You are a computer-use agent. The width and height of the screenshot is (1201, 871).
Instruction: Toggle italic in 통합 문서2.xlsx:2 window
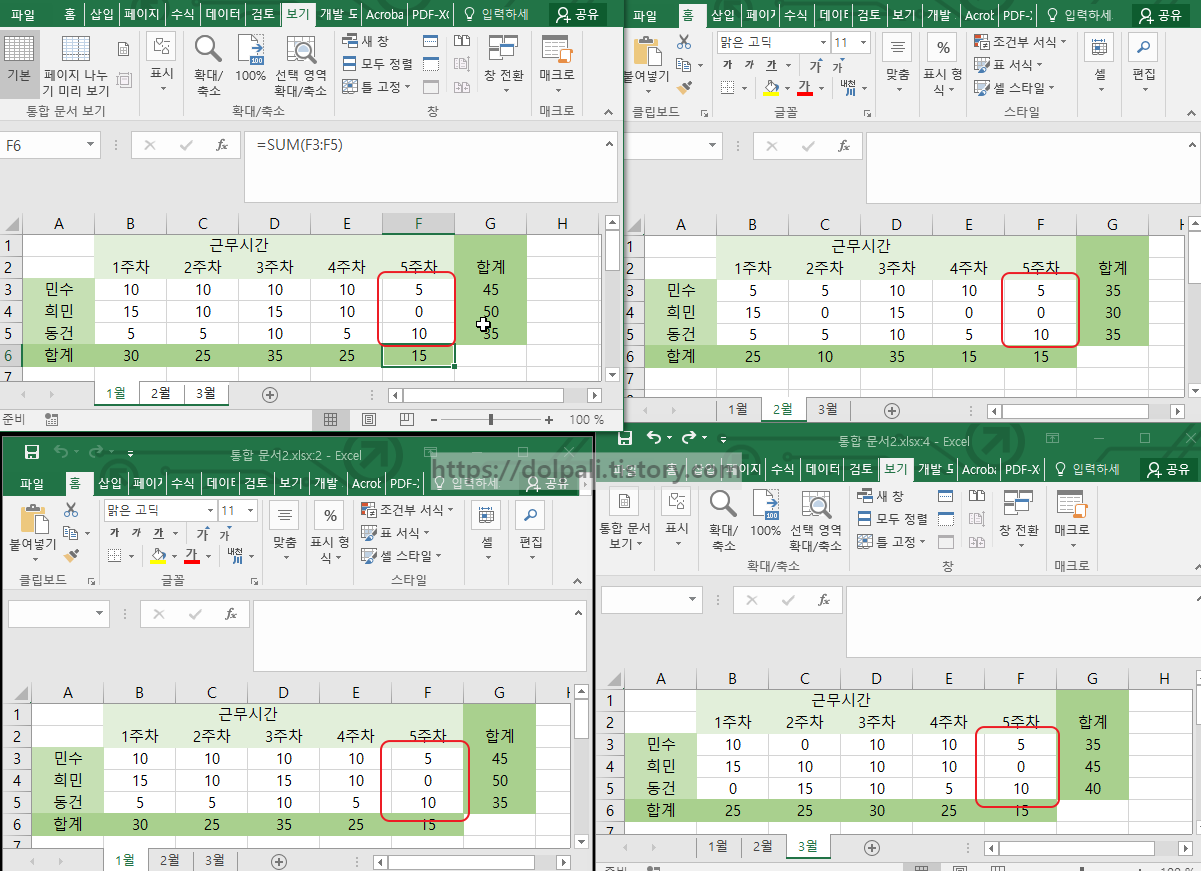pyautogui.click(x=136, y=533)
